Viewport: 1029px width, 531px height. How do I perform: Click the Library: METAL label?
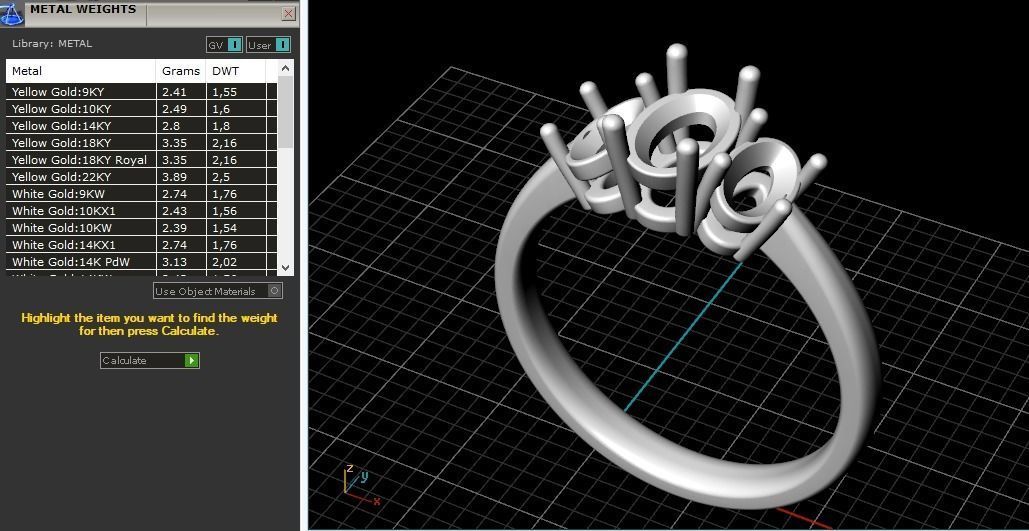tap(52, 44)
